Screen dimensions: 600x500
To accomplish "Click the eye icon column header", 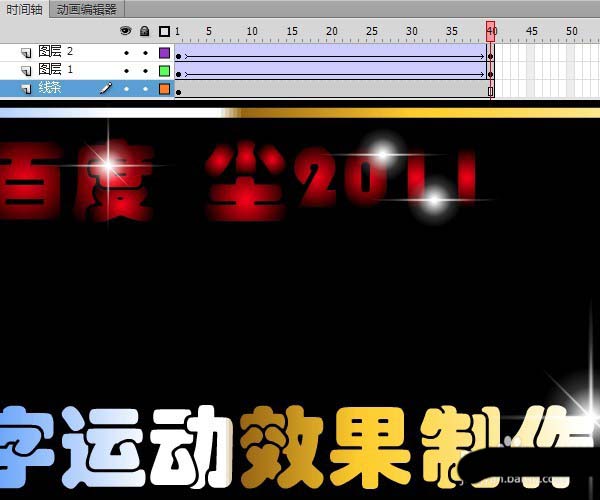I will (126, 31).
